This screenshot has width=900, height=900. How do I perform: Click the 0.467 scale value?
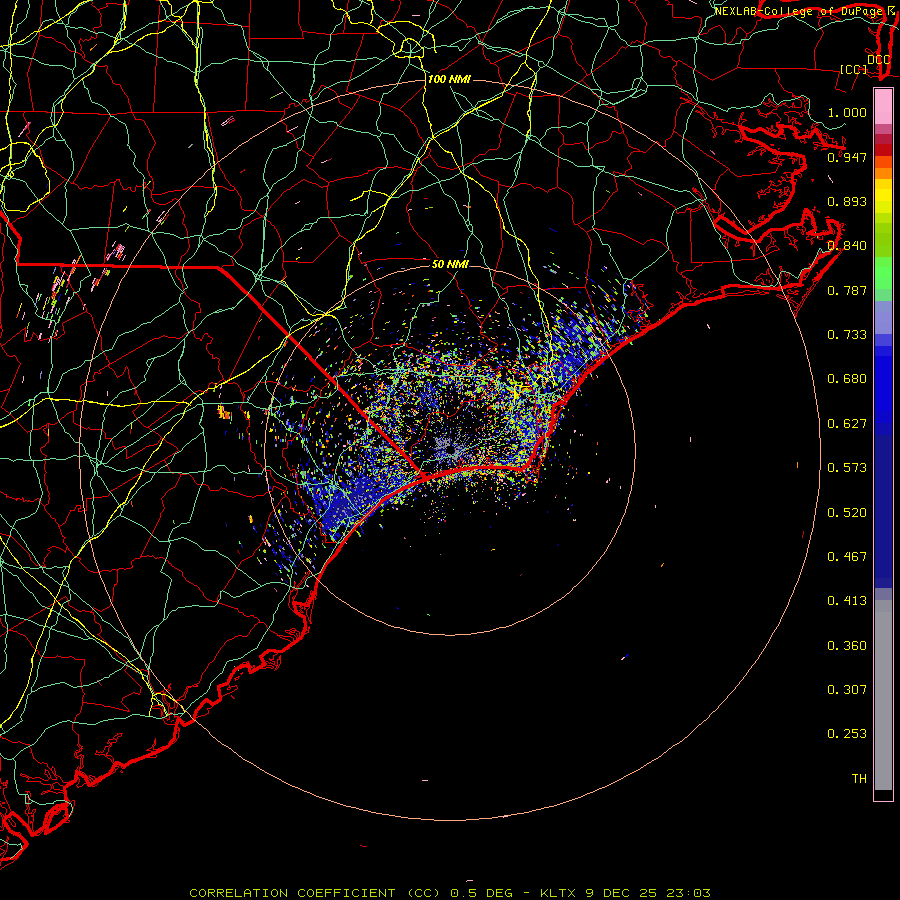[847, 557]
